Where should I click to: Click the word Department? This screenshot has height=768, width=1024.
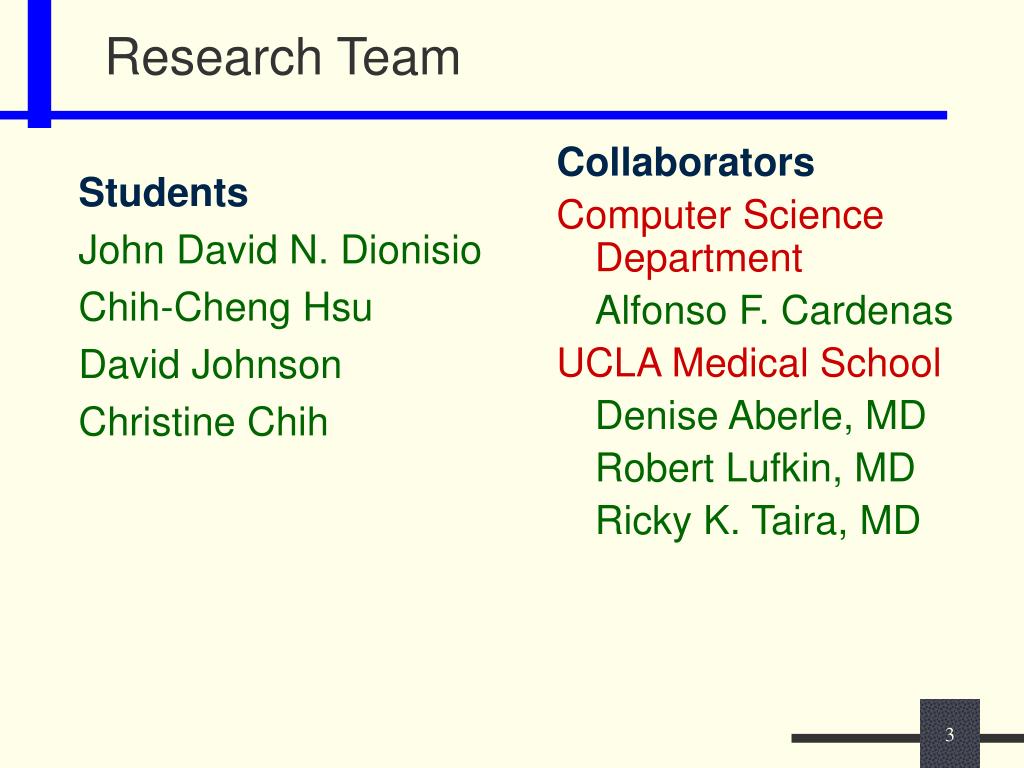(x=699, y=259)
